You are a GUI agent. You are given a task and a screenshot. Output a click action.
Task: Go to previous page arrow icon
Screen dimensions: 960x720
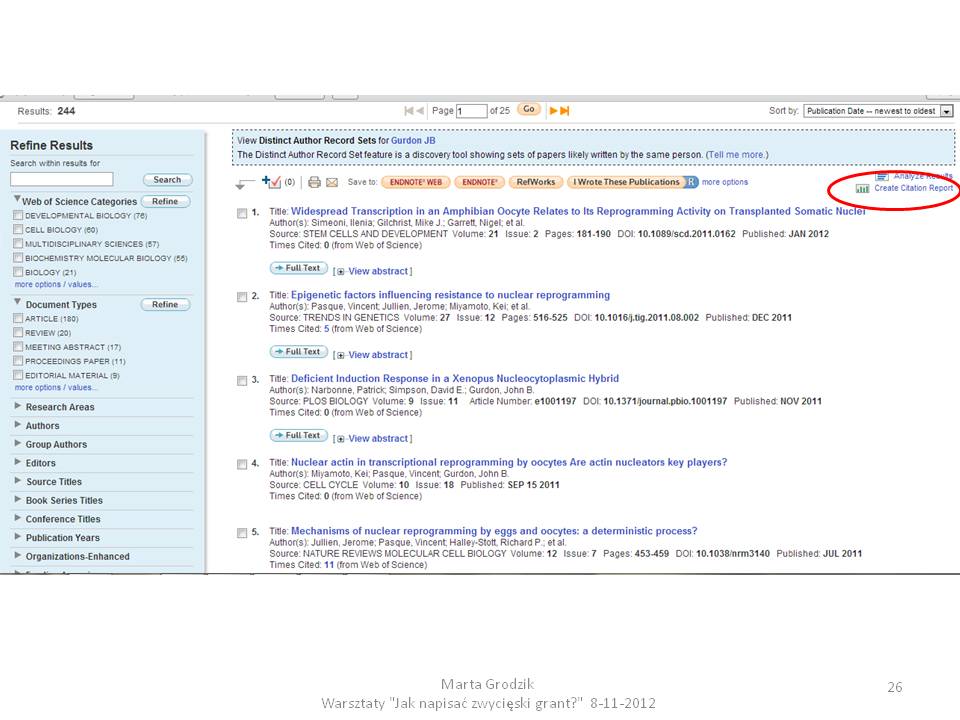click(420, 111)
